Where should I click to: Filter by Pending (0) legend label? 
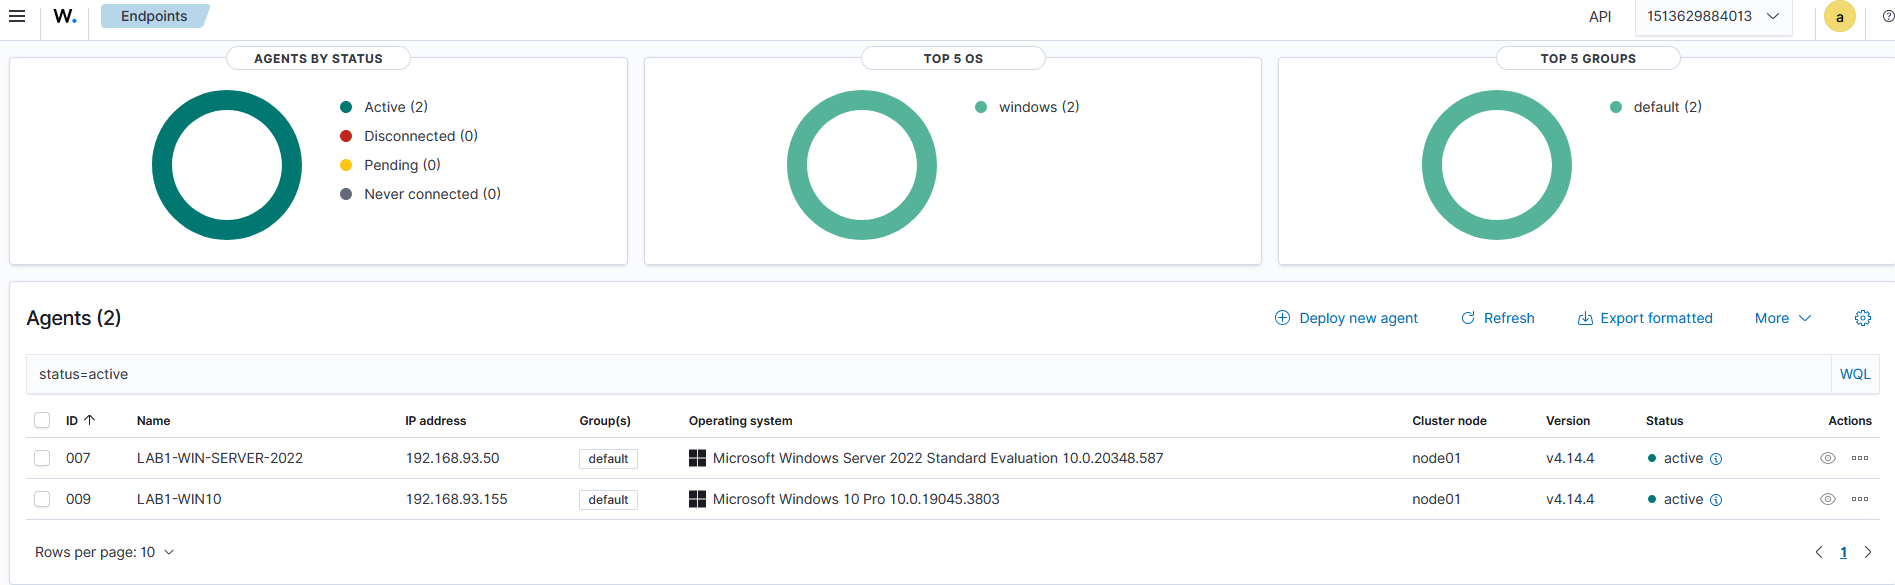[402, 165]
